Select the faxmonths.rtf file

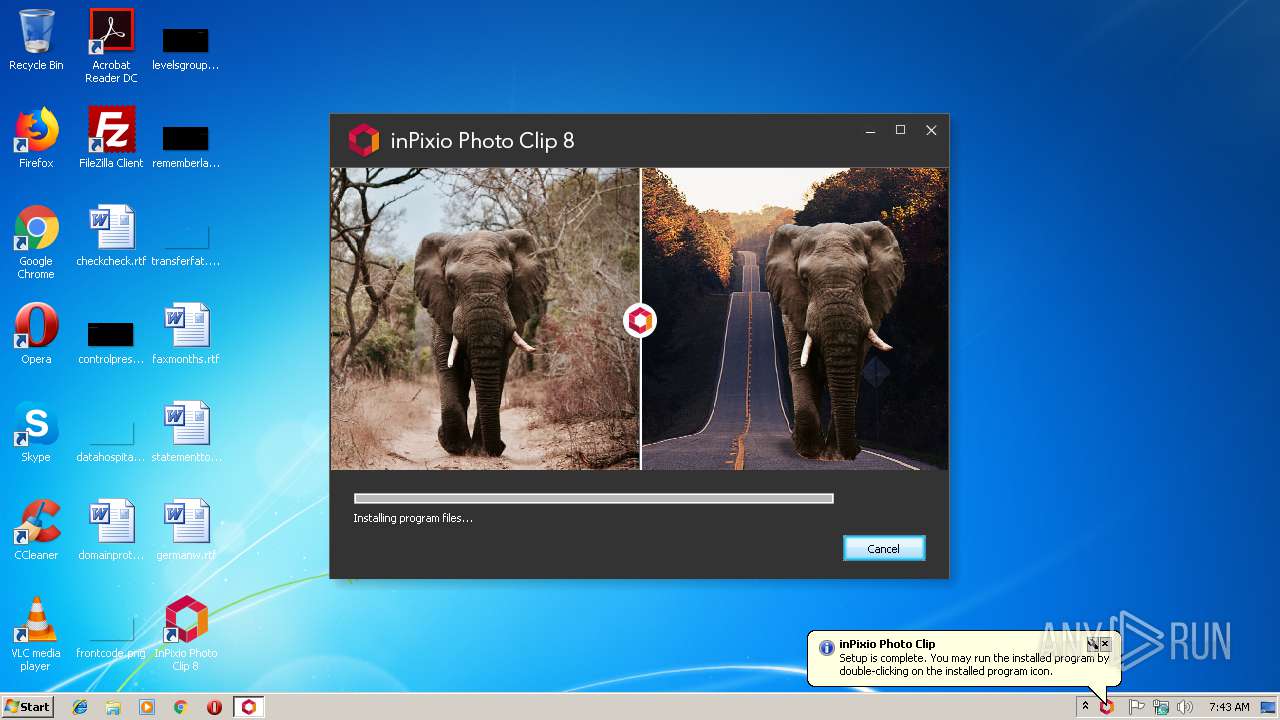(186, 334)
